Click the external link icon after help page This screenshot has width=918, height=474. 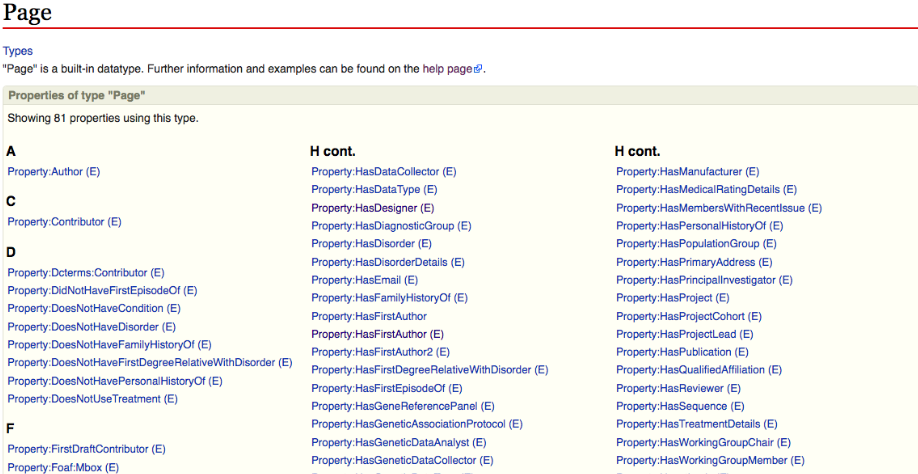[x=478, y=70]
